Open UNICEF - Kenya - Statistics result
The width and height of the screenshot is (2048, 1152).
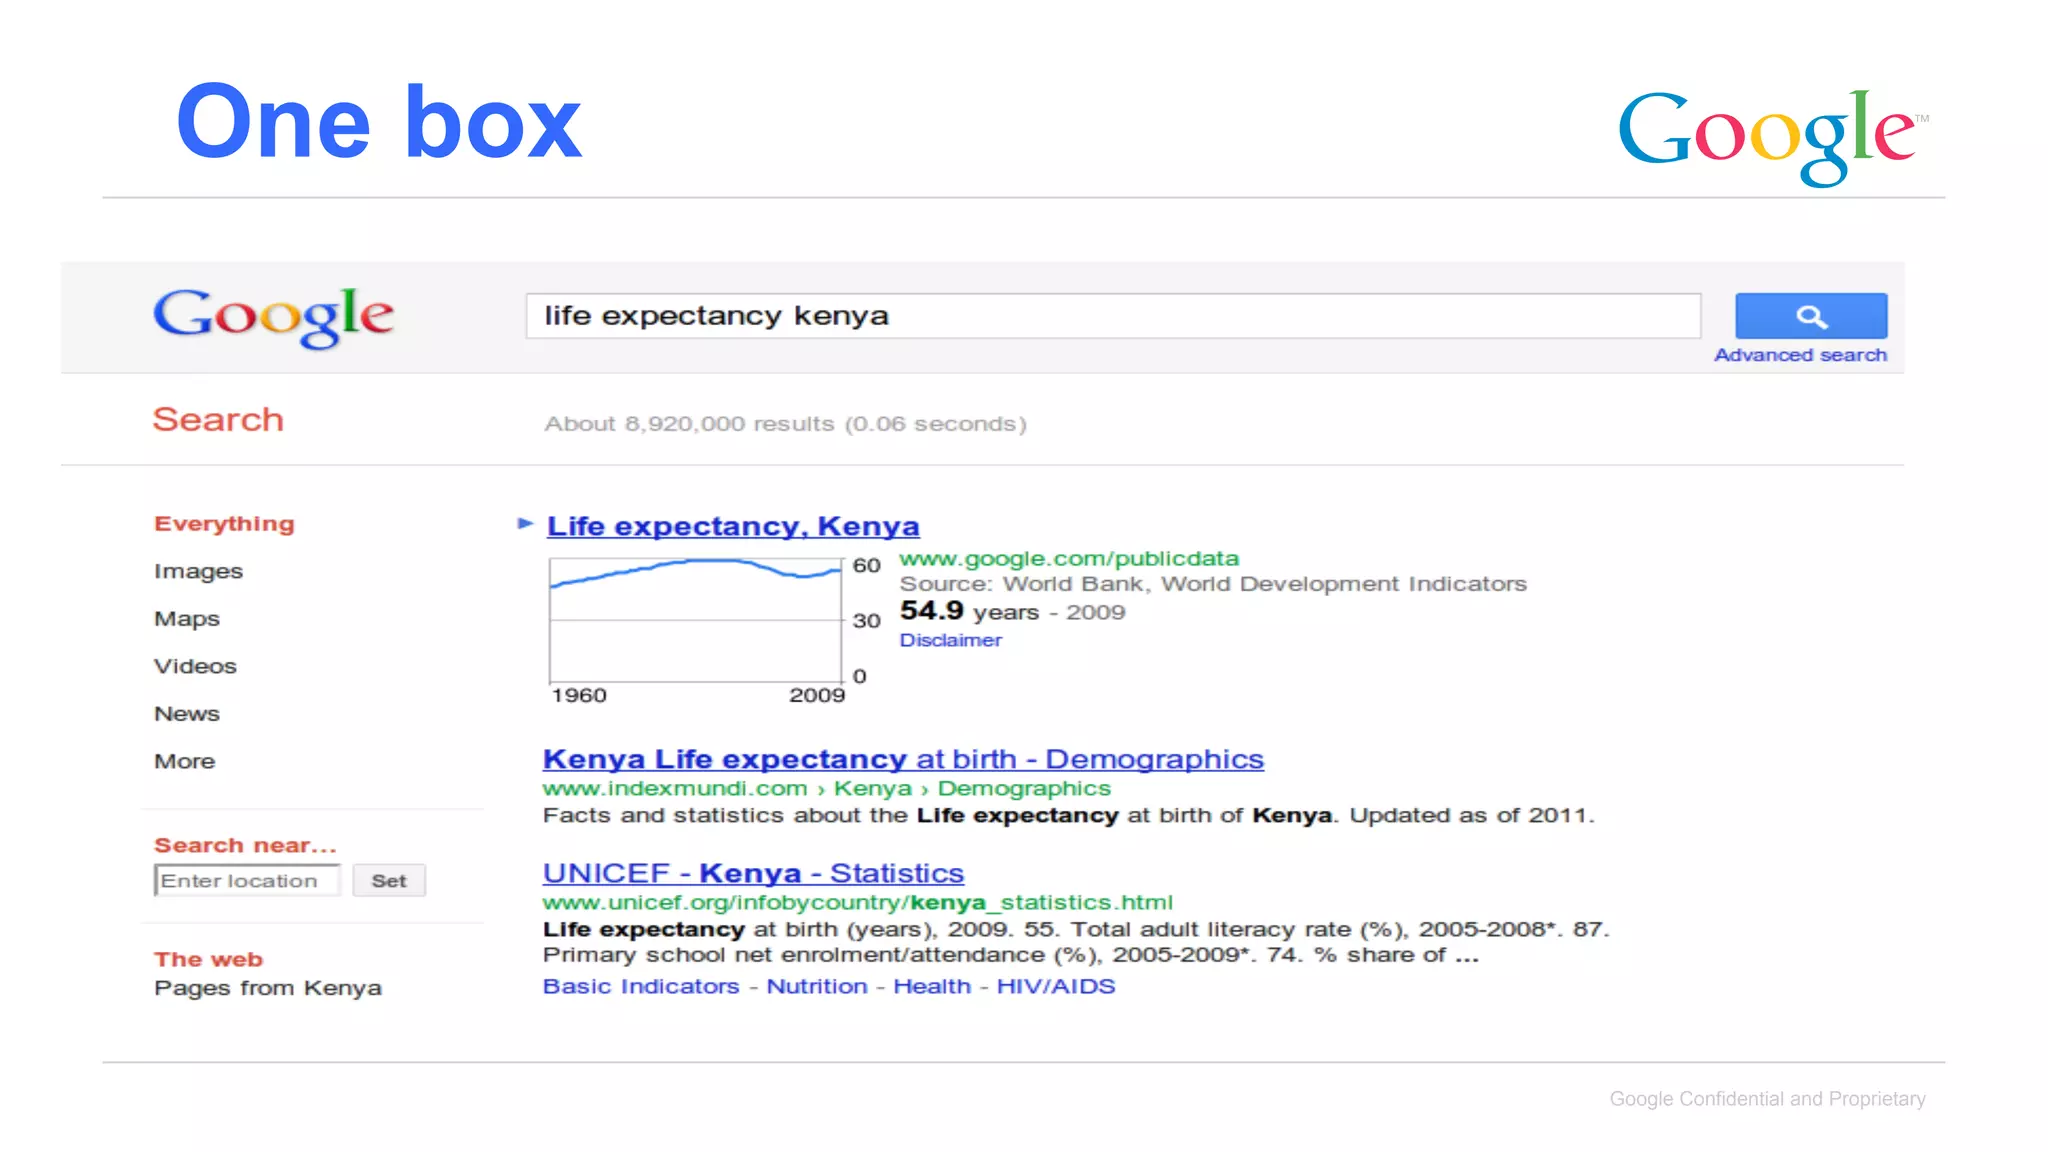[752, 873]
